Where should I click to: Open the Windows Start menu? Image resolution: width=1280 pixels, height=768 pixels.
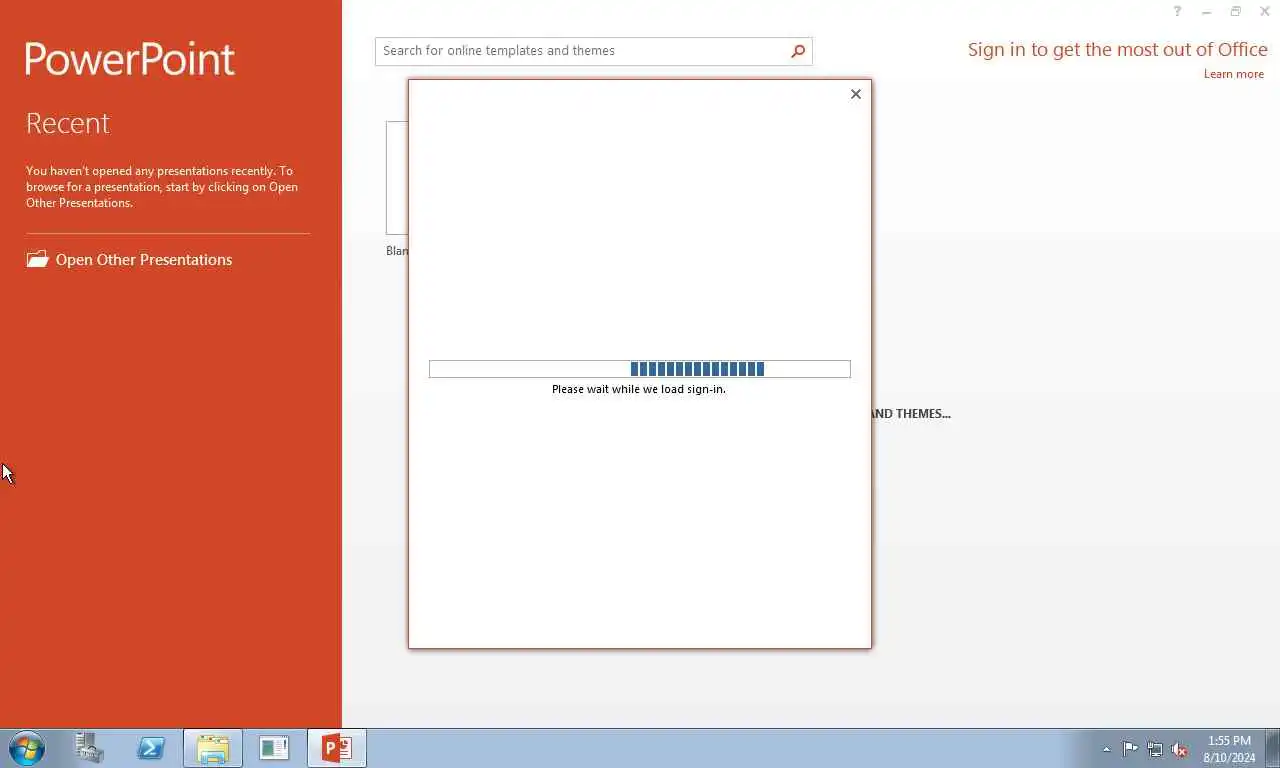[26, 748]
